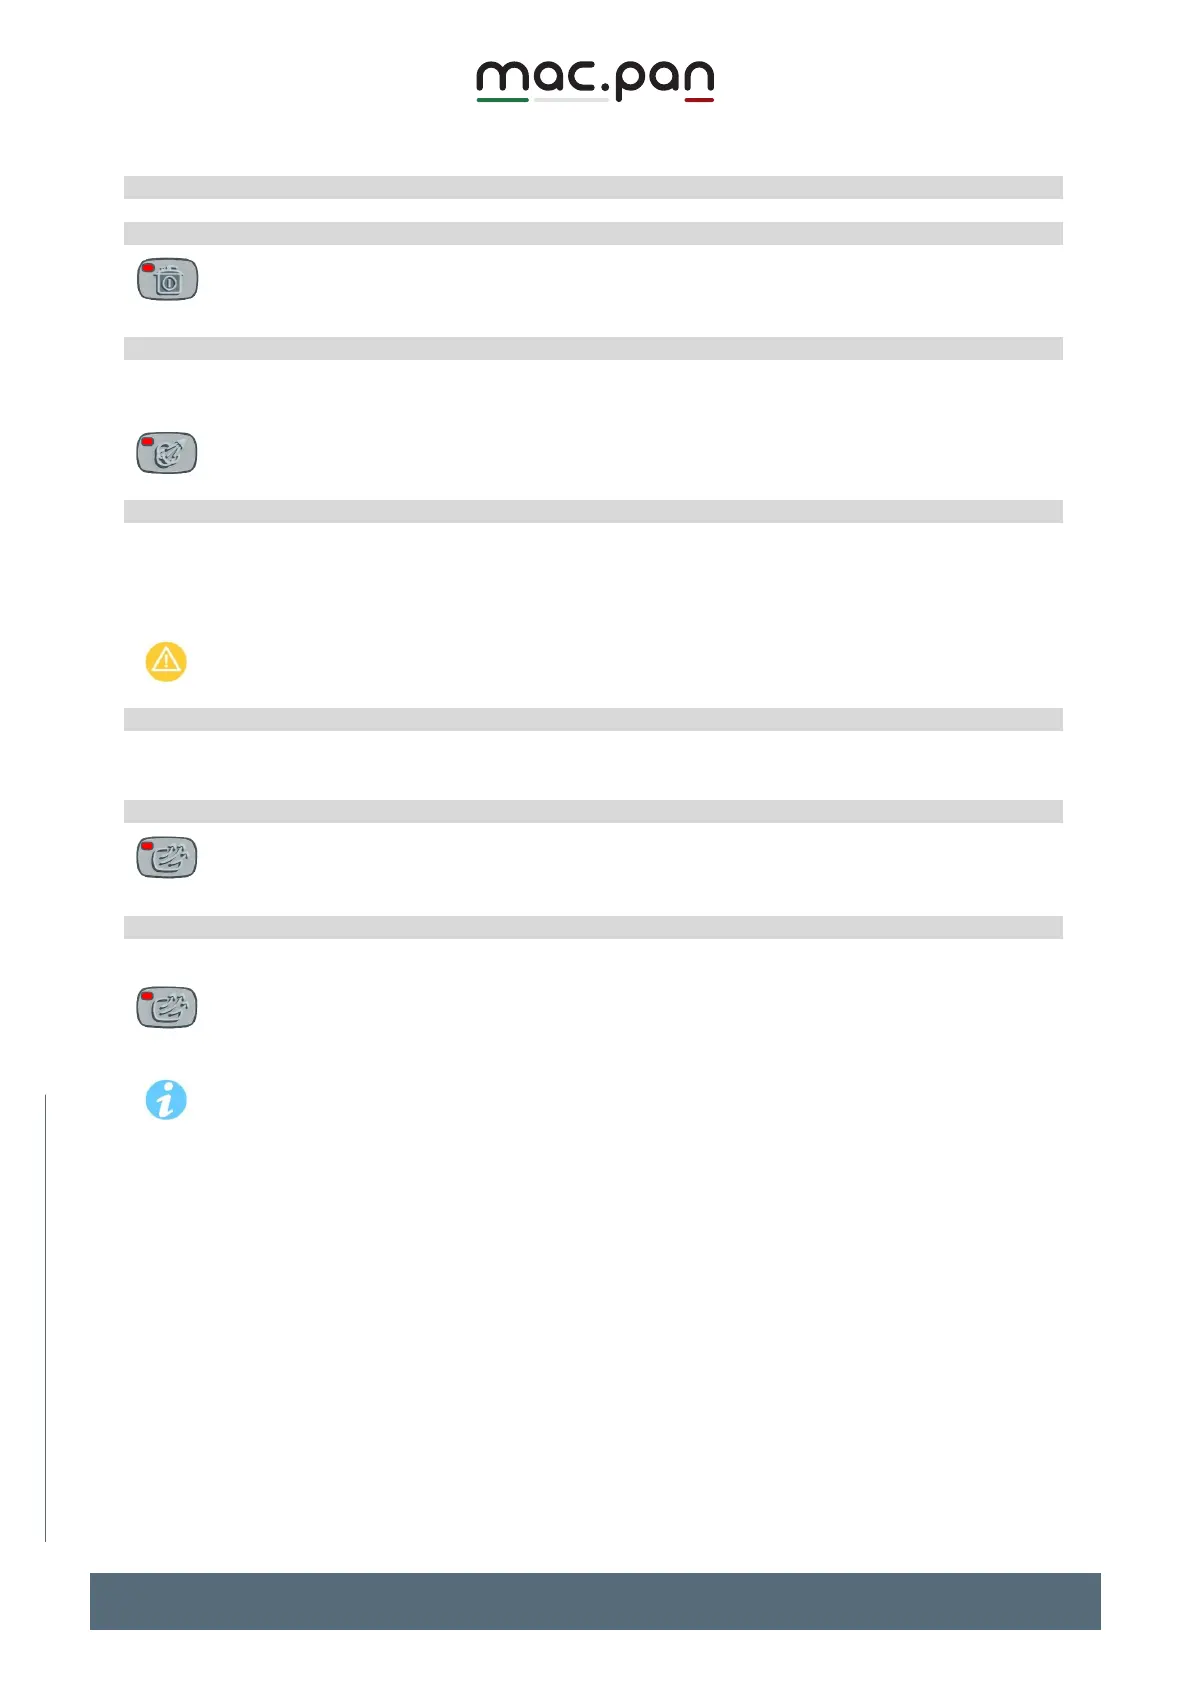Click the red underline in the mac.pan logo
This screenshot has height=1684, width=1191.
pyautogui.click(x=699, y=100)
